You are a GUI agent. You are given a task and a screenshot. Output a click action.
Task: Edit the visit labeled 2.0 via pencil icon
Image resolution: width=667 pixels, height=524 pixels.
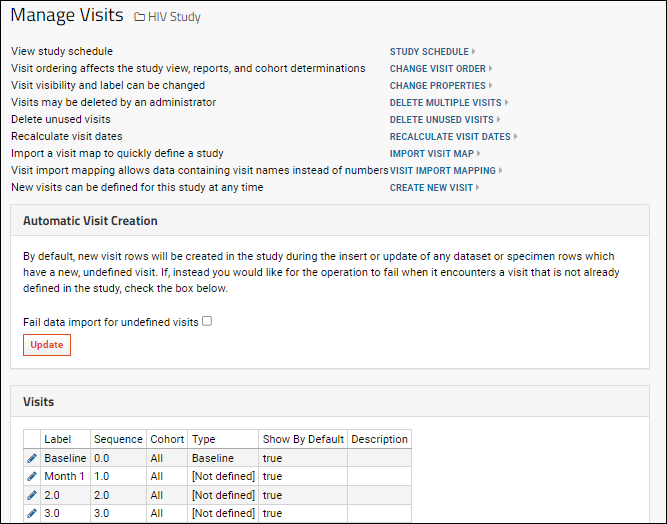click(x=32, y=495)
